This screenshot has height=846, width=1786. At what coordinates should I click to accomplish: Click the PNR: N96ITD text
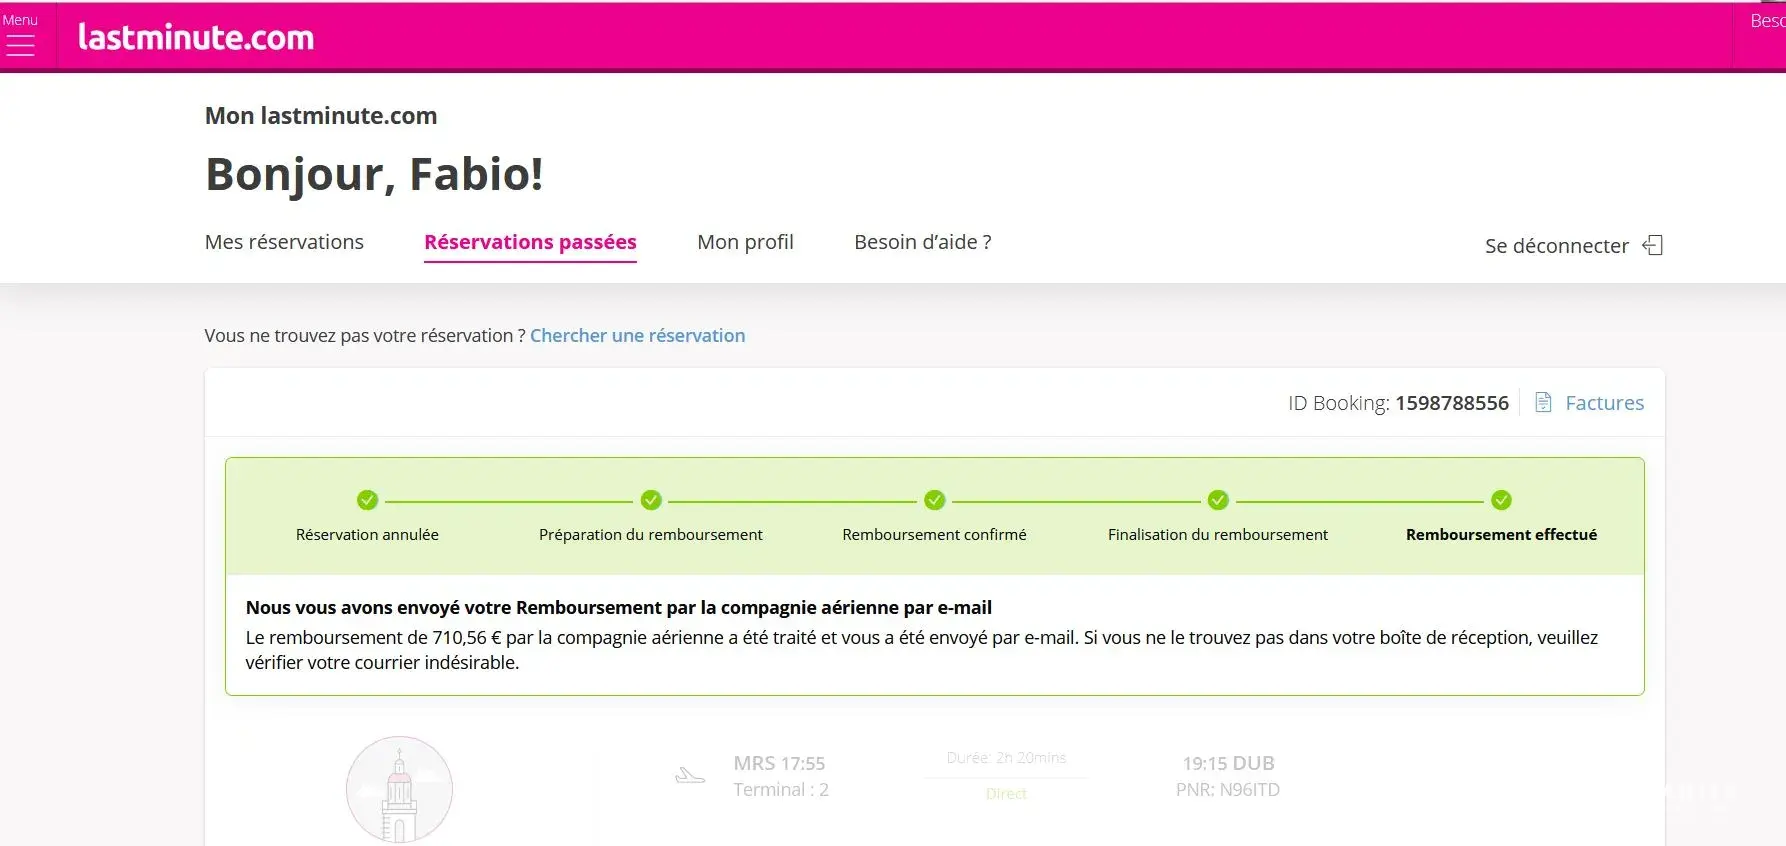click(x=1228, y=790)
